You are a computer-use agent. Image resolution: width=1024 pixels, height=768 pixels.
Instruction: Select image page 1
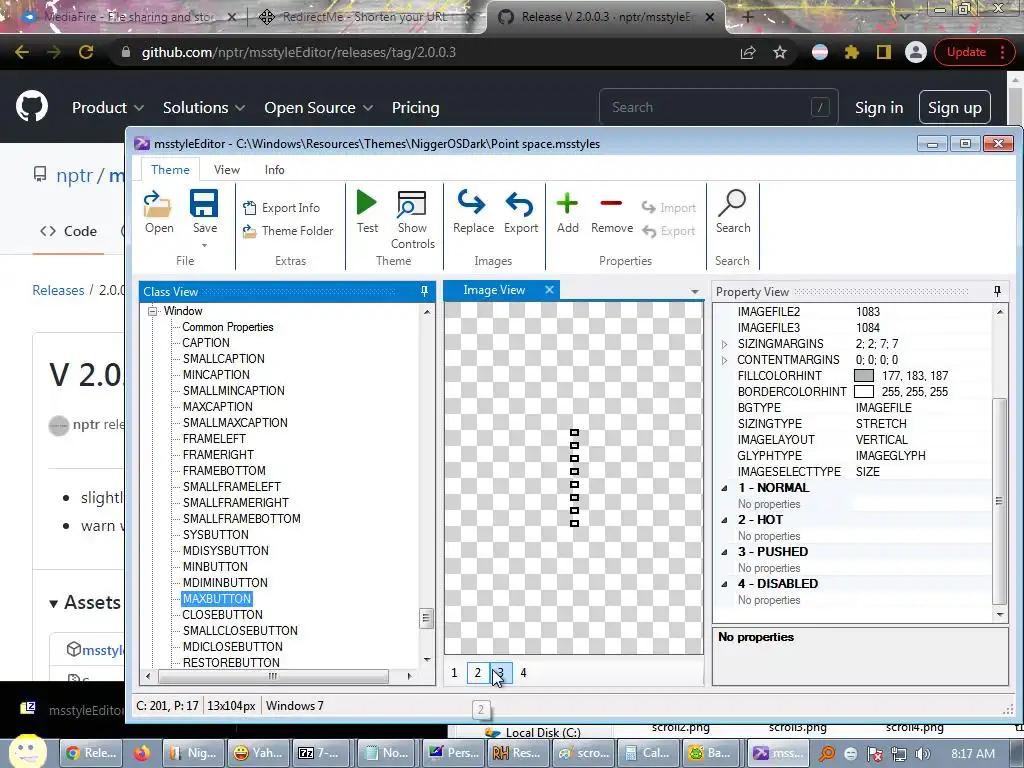point(455,673)
